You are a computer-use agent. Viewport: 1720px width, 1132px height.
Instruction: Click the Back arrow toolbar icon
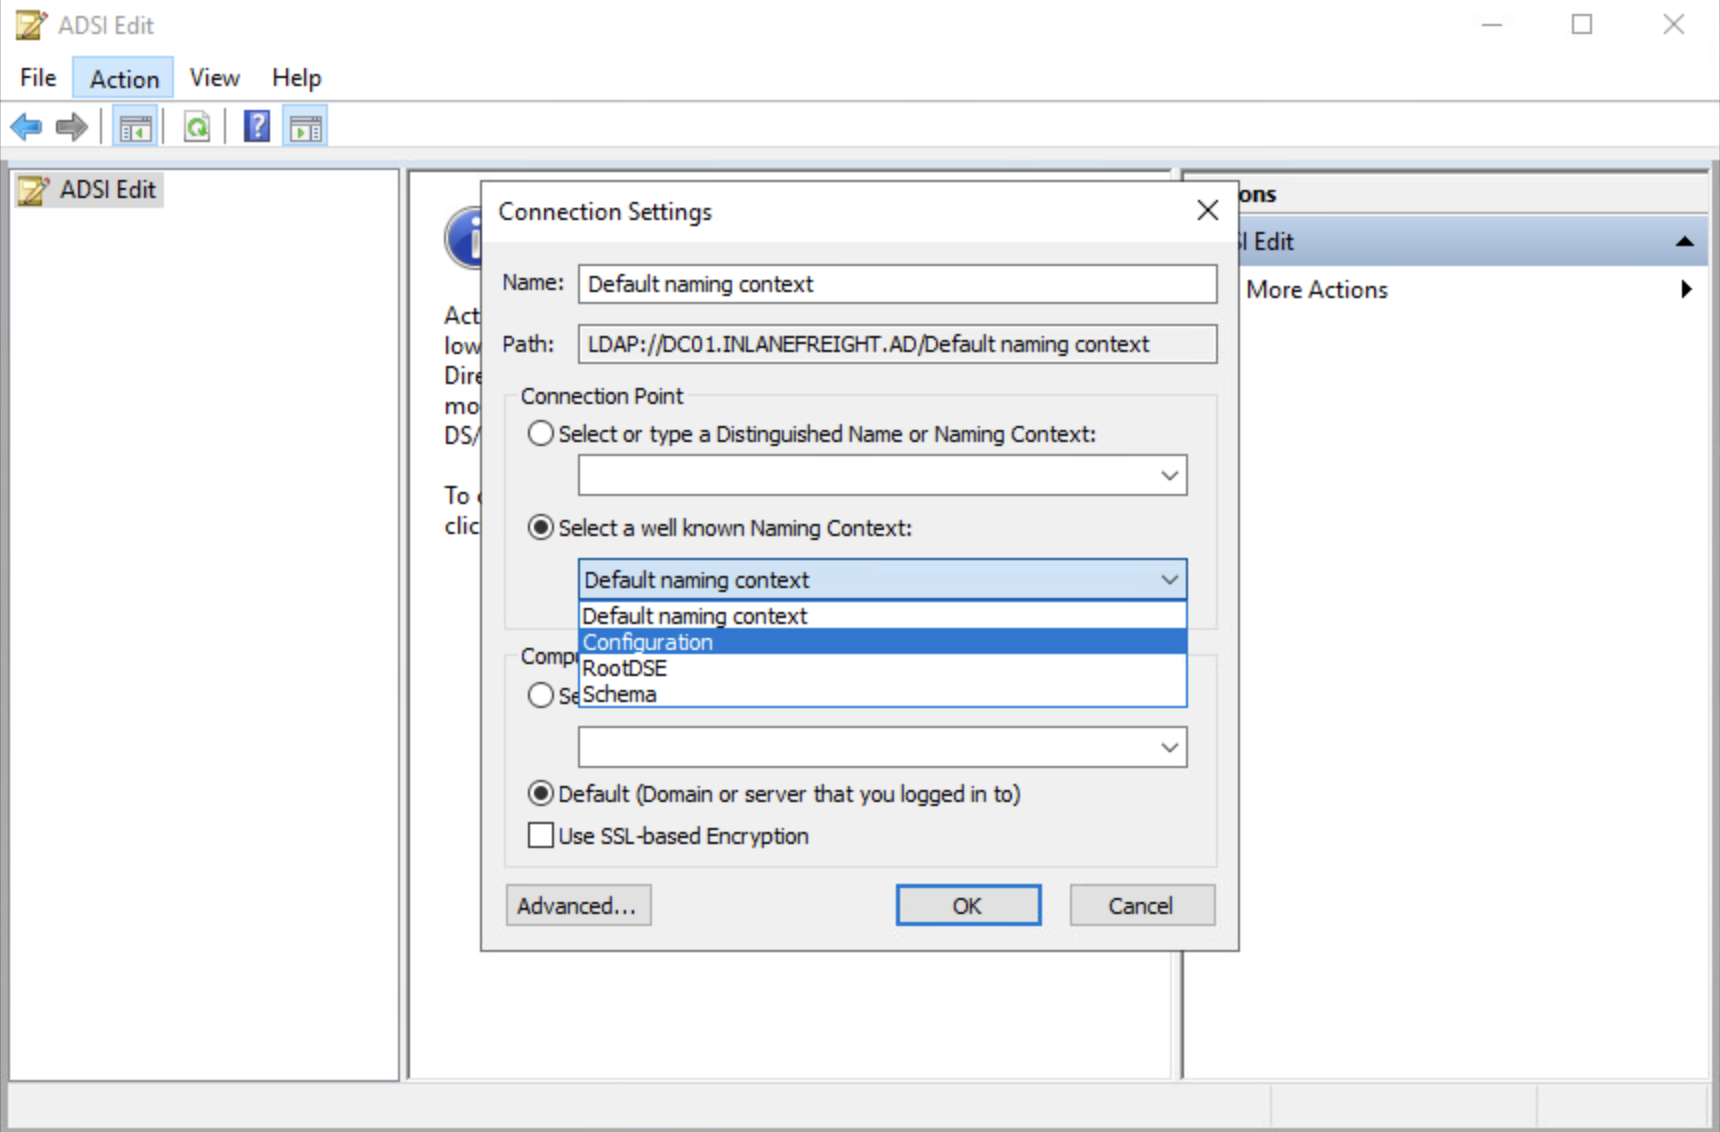click(26, 127)
